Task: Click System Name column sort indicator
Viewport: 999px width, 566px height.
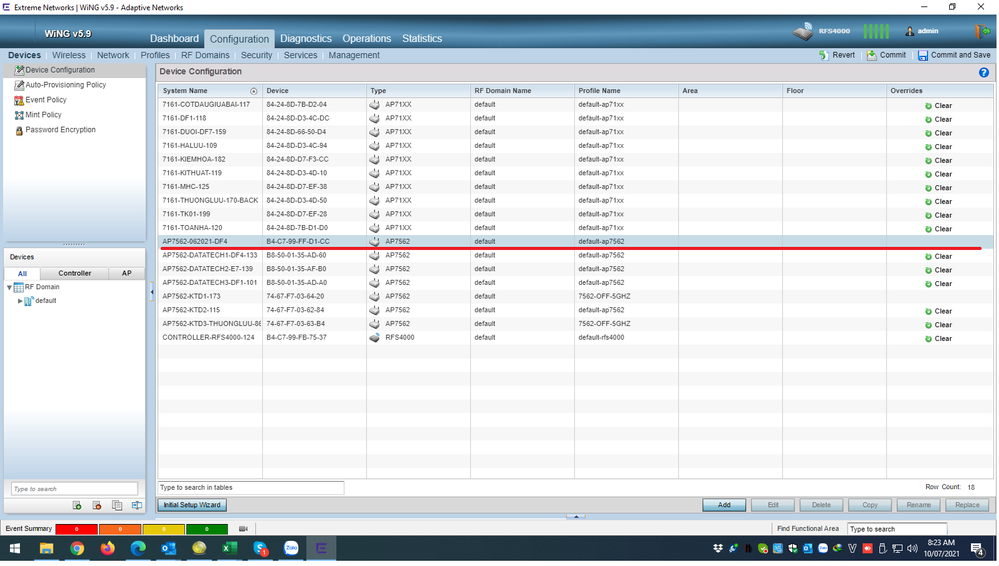Action: click(x=254, y=92)
